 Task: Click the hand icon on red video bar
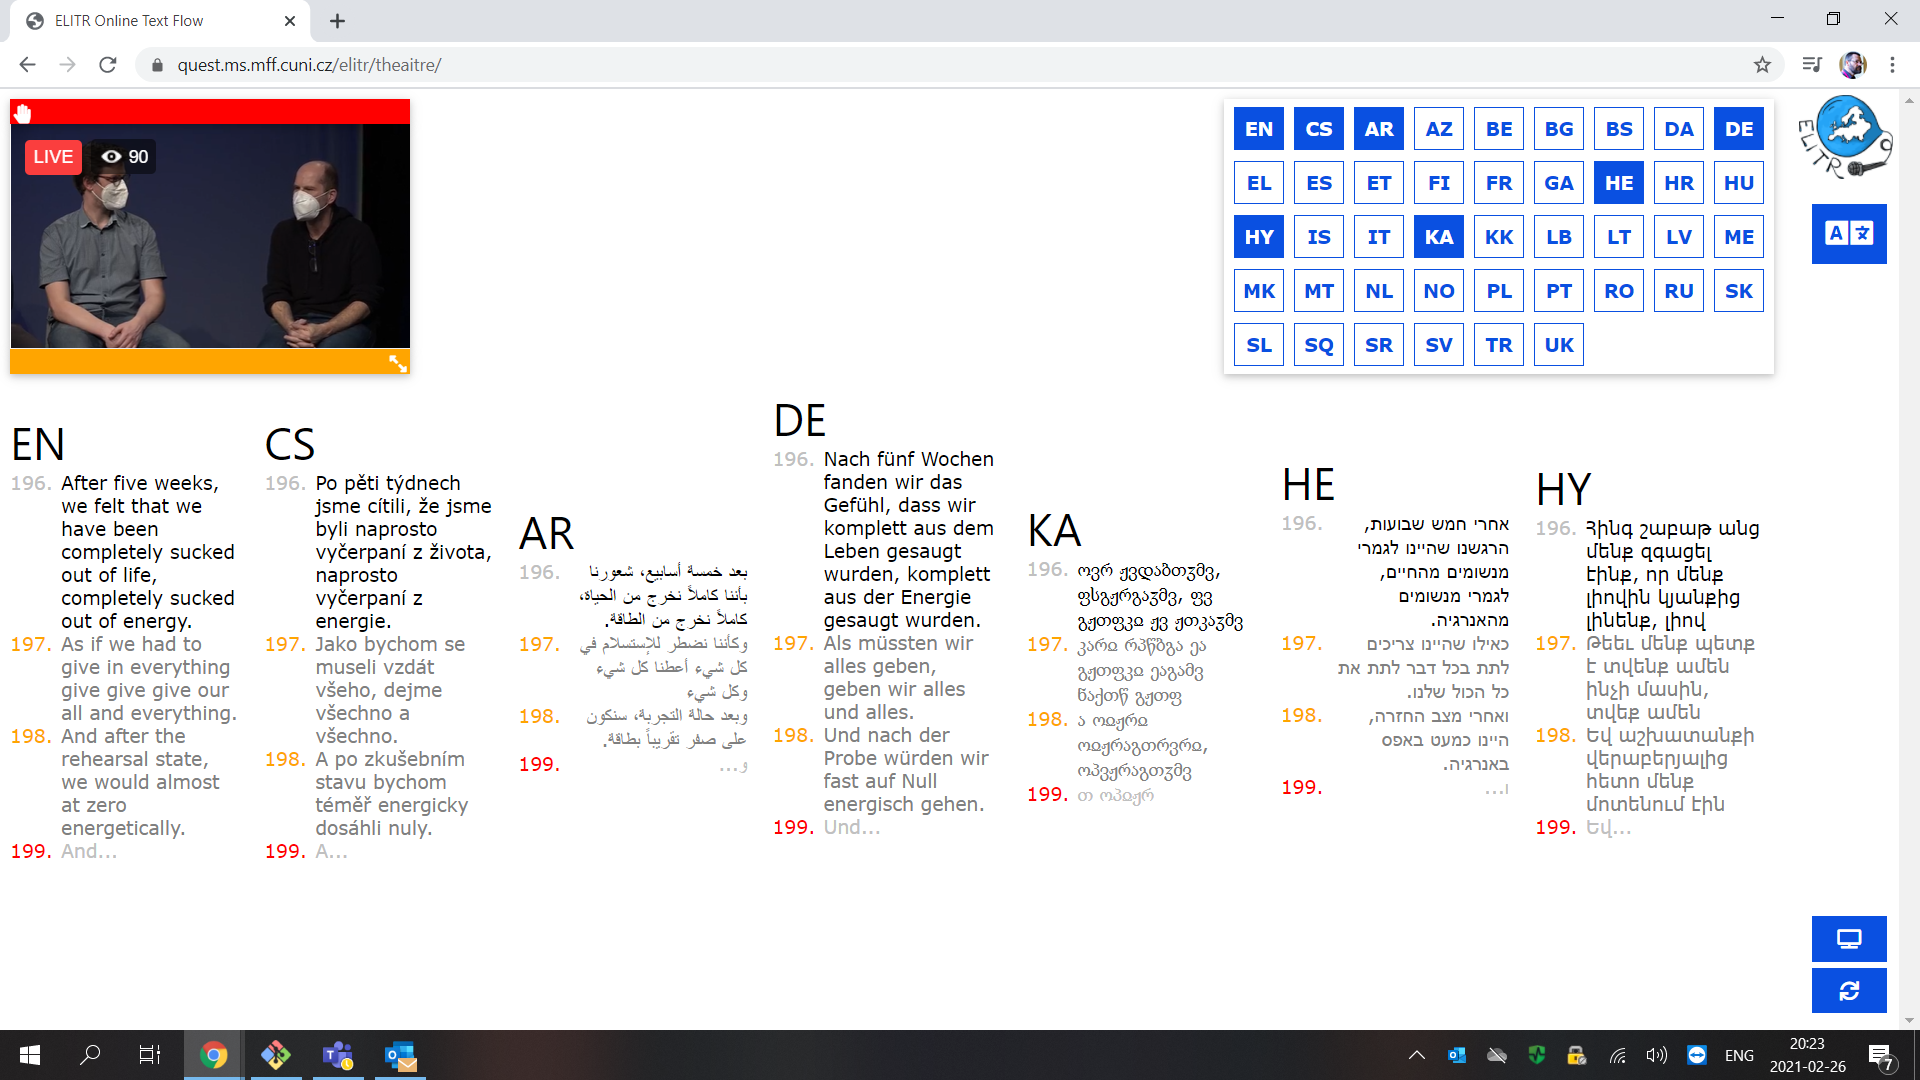click(x=23, y=112)
